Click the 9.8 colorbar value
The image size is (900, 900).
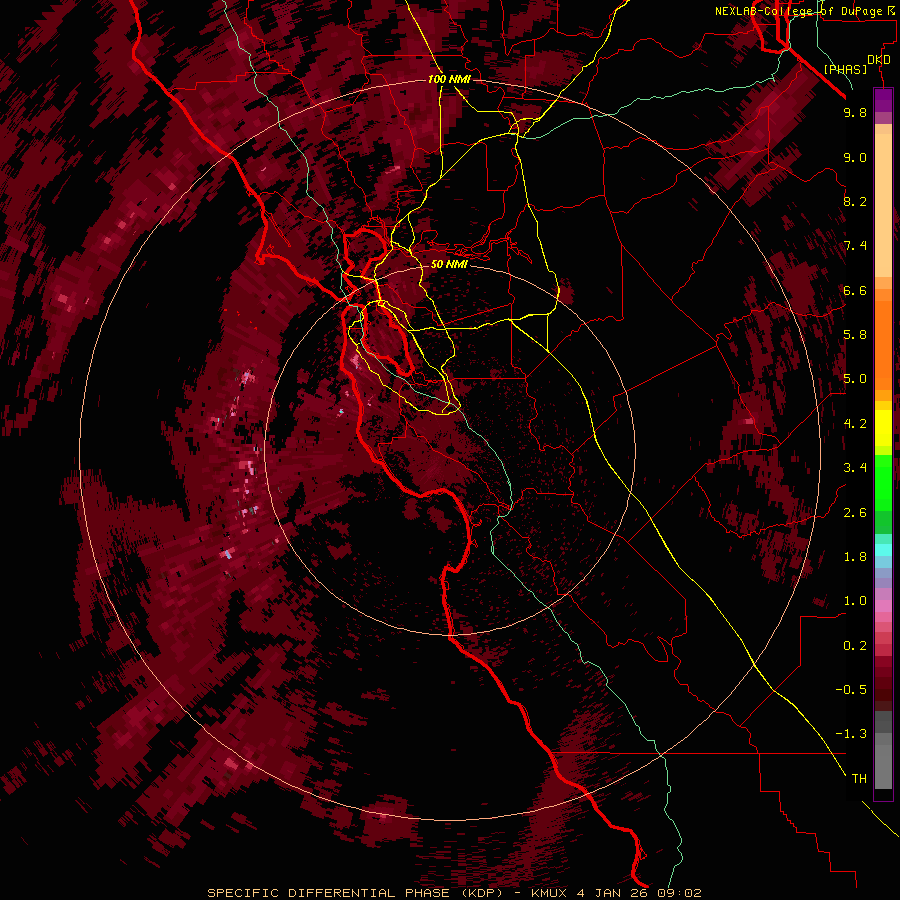click(x=855, y=112)
